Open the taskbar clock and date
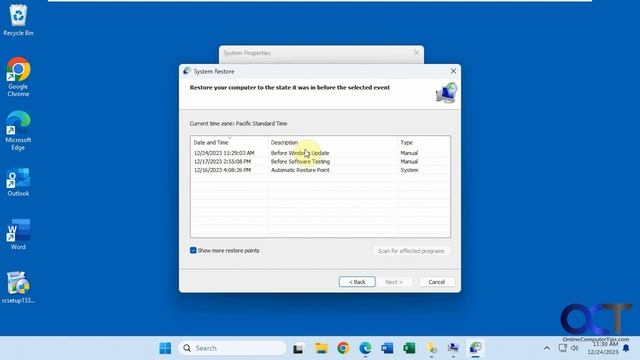Screen dimensions: 640x360 point(603,348)
